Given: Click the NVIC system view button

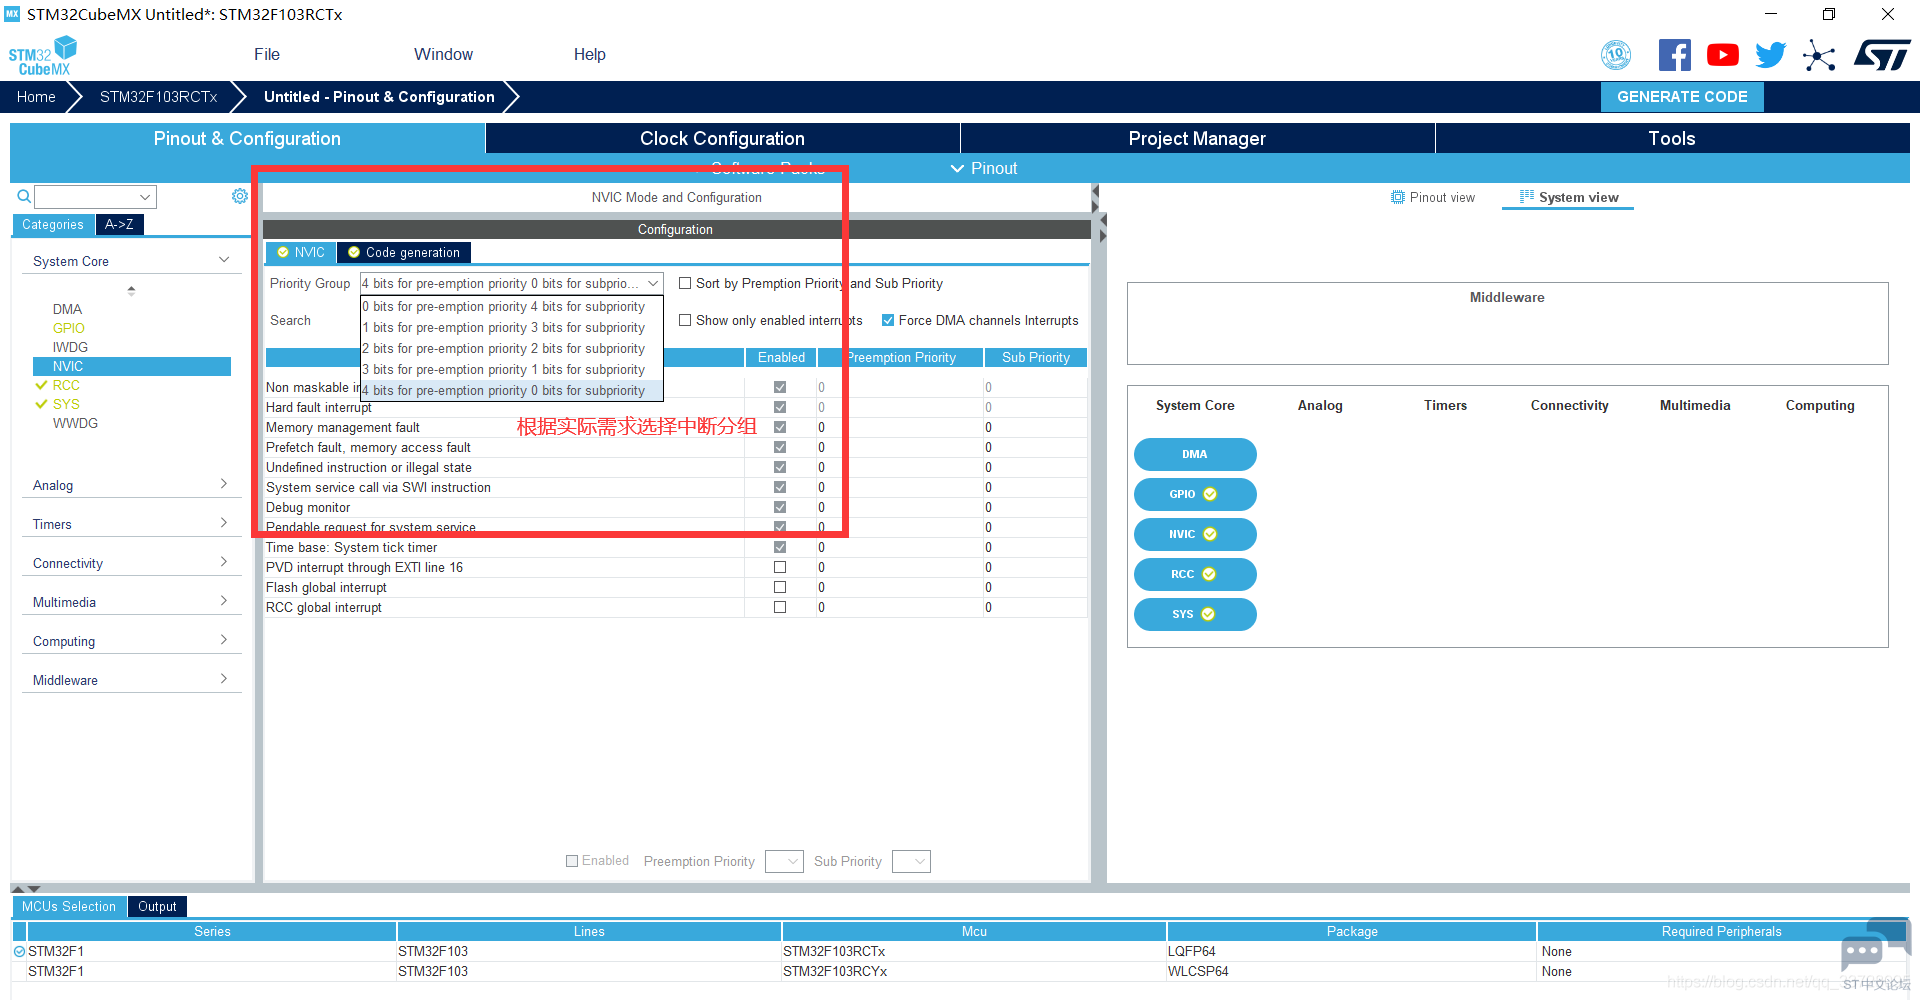Looking at the screenshot, I should pos(1195,534).
